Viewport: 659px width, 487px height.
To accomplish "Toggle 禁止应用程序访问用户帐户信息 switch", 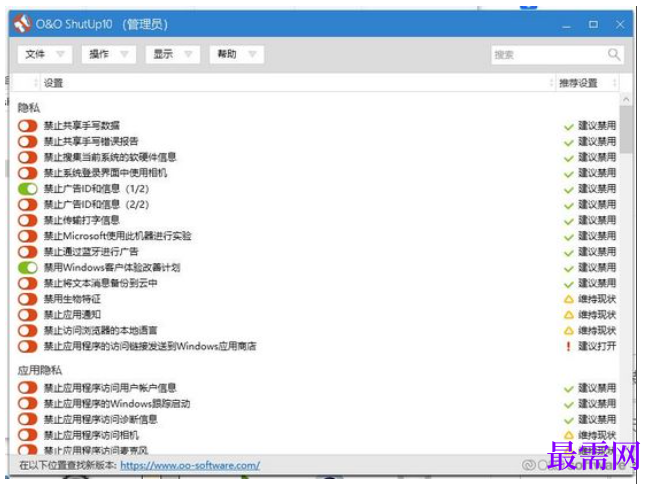I will click(x=28, y=387).
